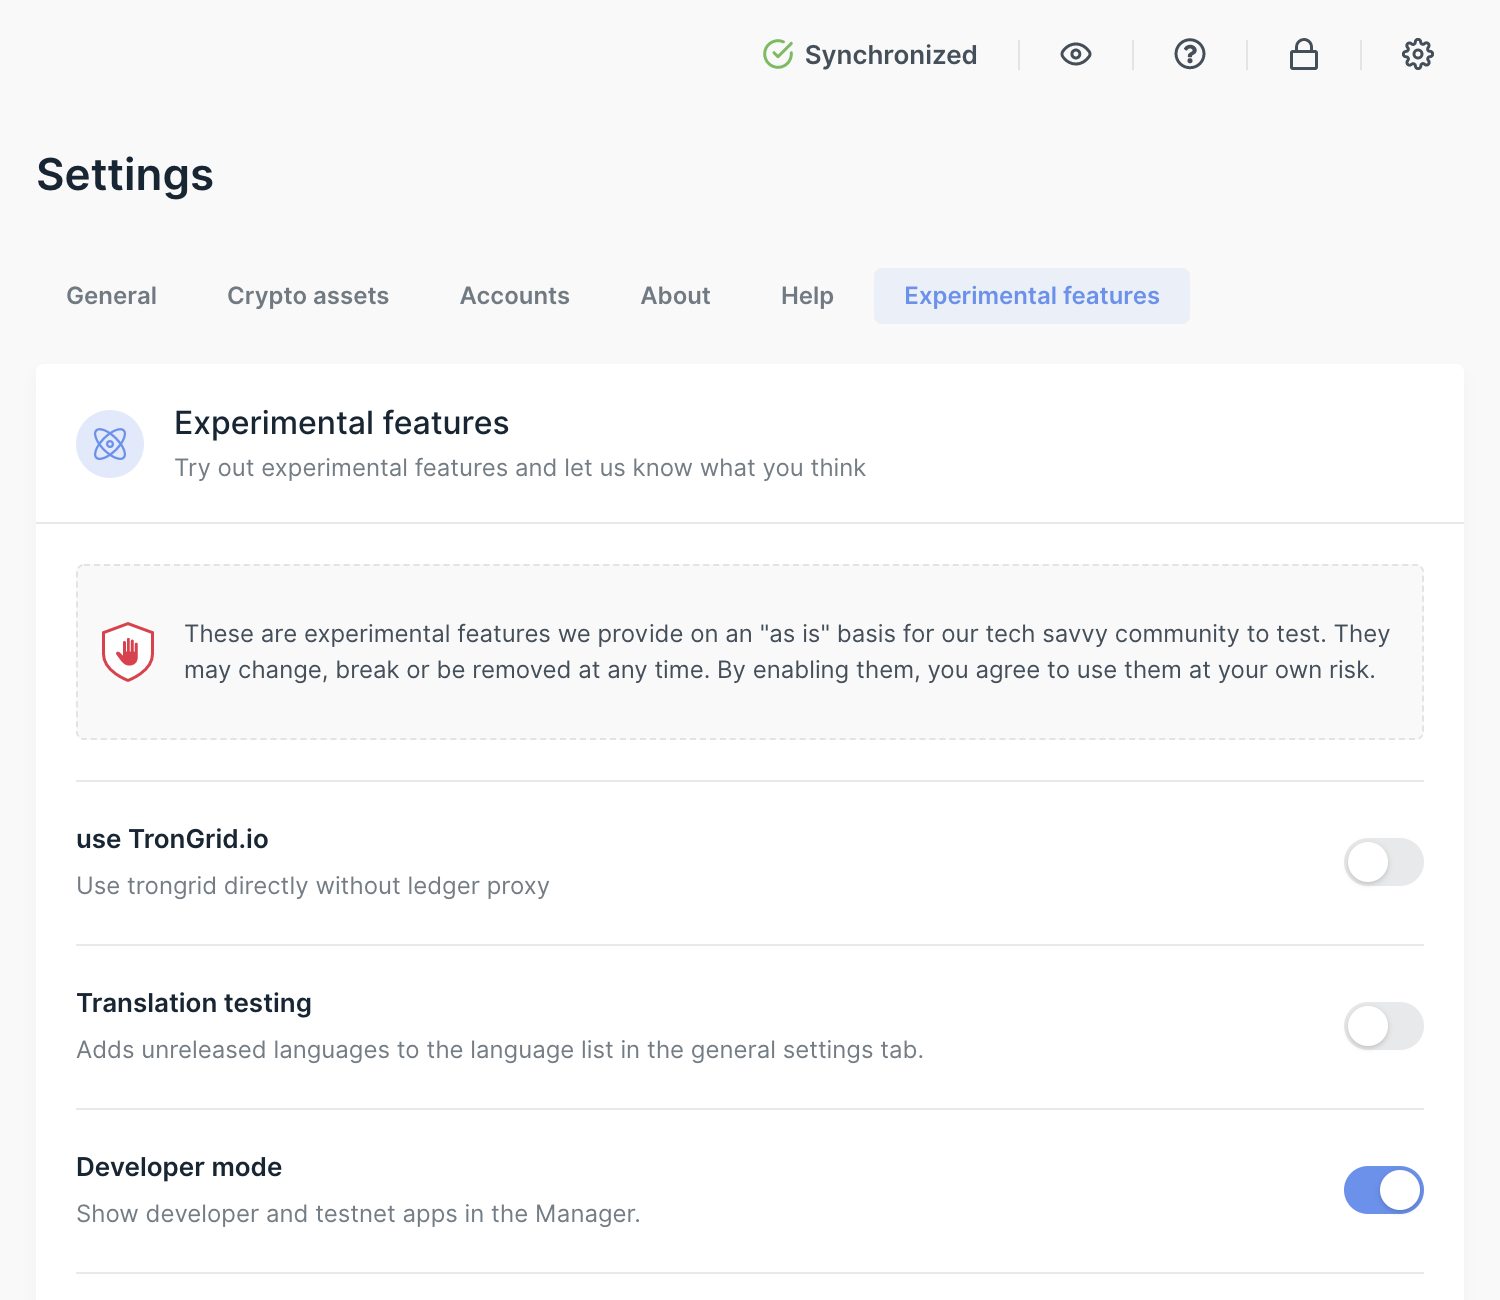
Task: Click the Settings page heading
Action: 125,175
